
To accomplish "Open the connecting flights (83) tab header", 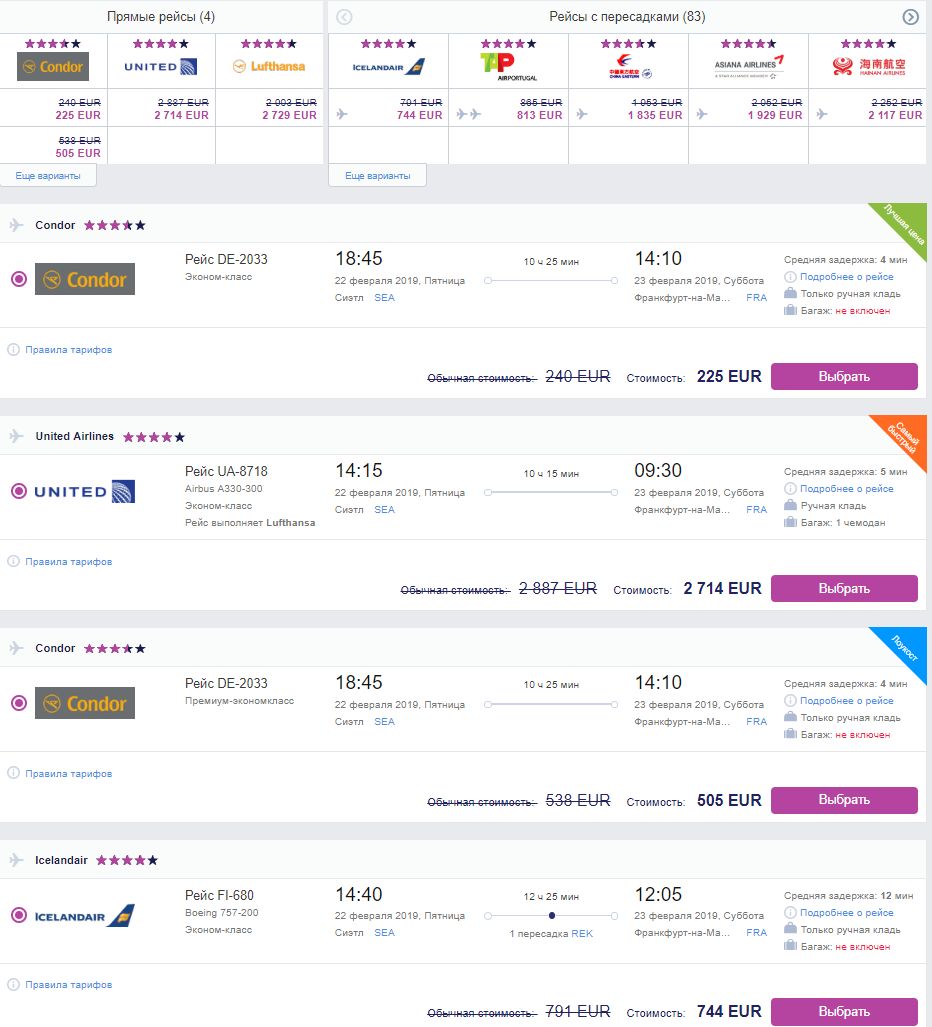I will click(627, 17).
